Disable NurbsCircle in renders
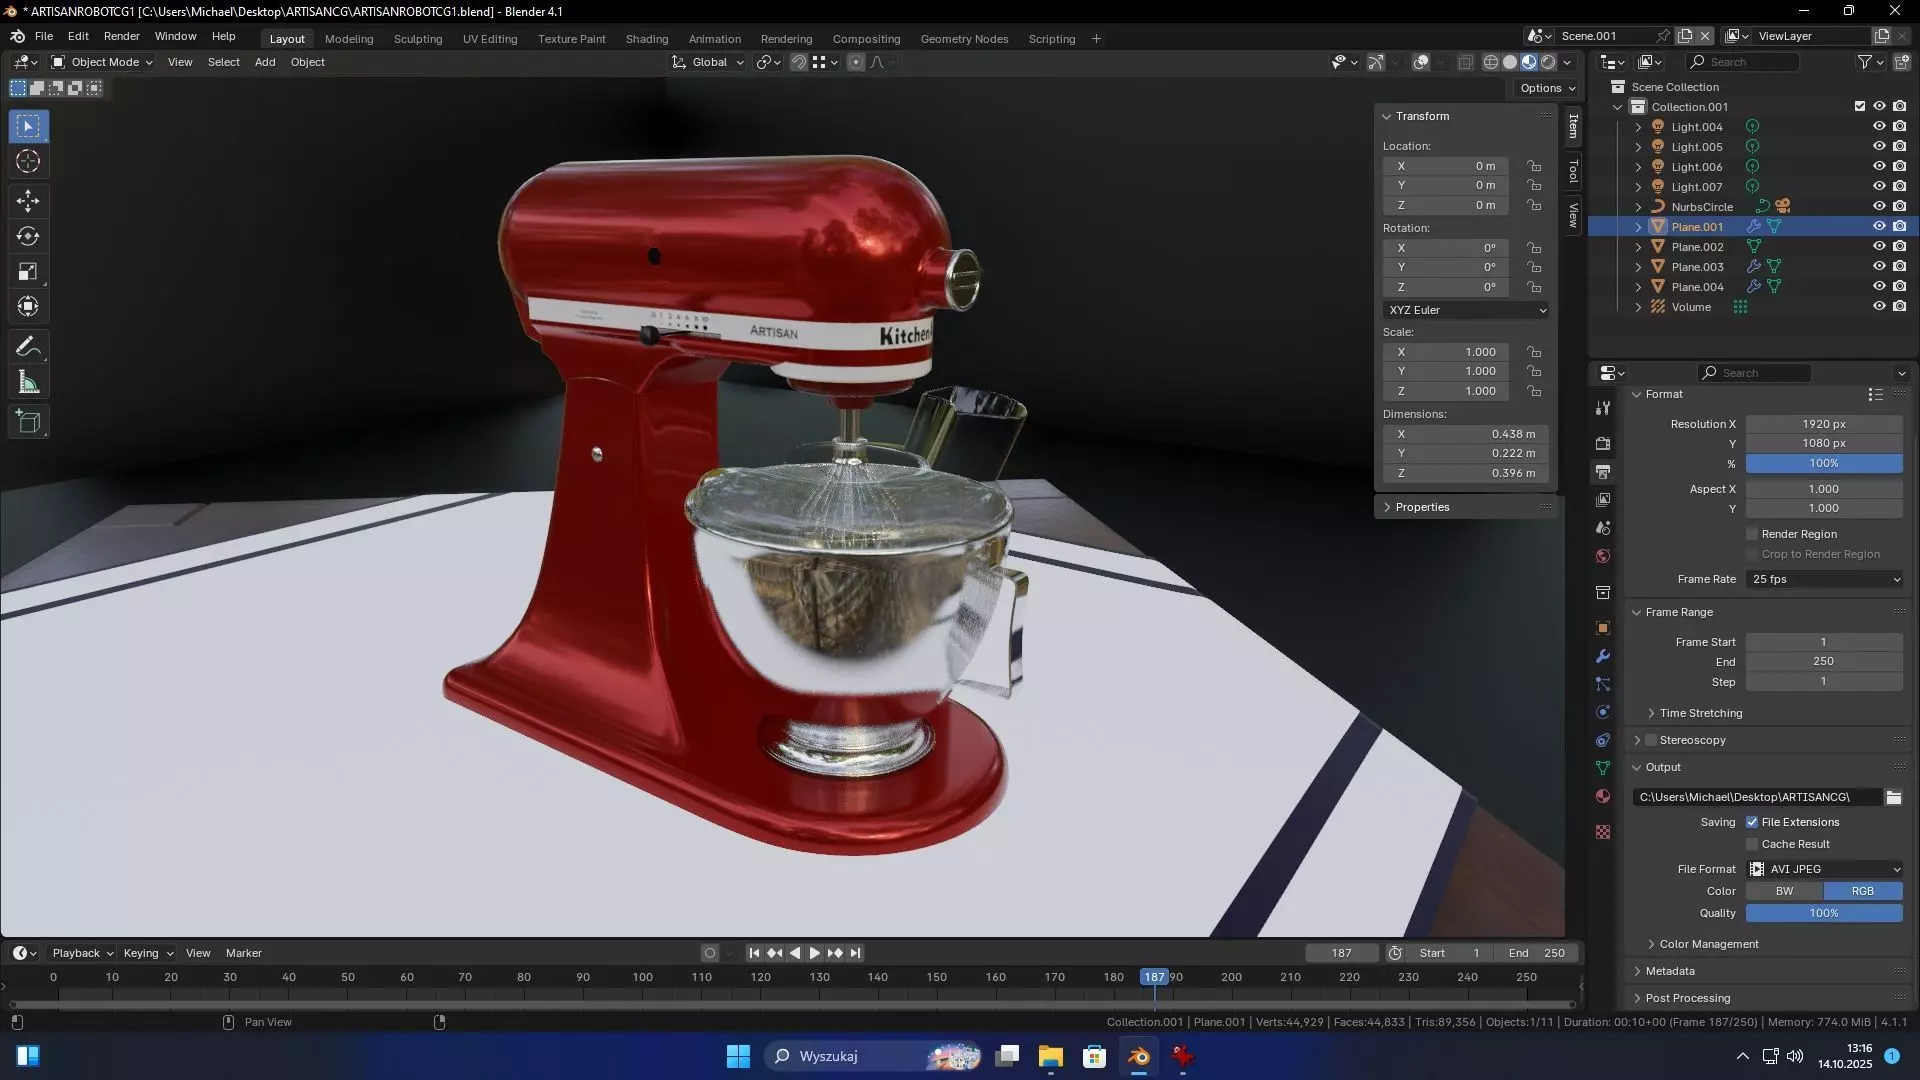The height and width of the screenshot is (1080, 1920). tap(1900, 207)
